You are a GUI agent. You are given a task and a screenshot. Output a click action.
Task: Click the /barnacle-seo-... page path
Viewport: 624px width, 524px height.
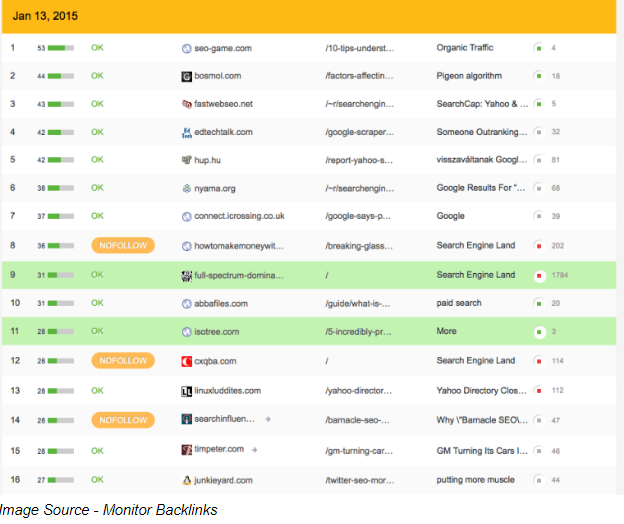click(357, 421)
